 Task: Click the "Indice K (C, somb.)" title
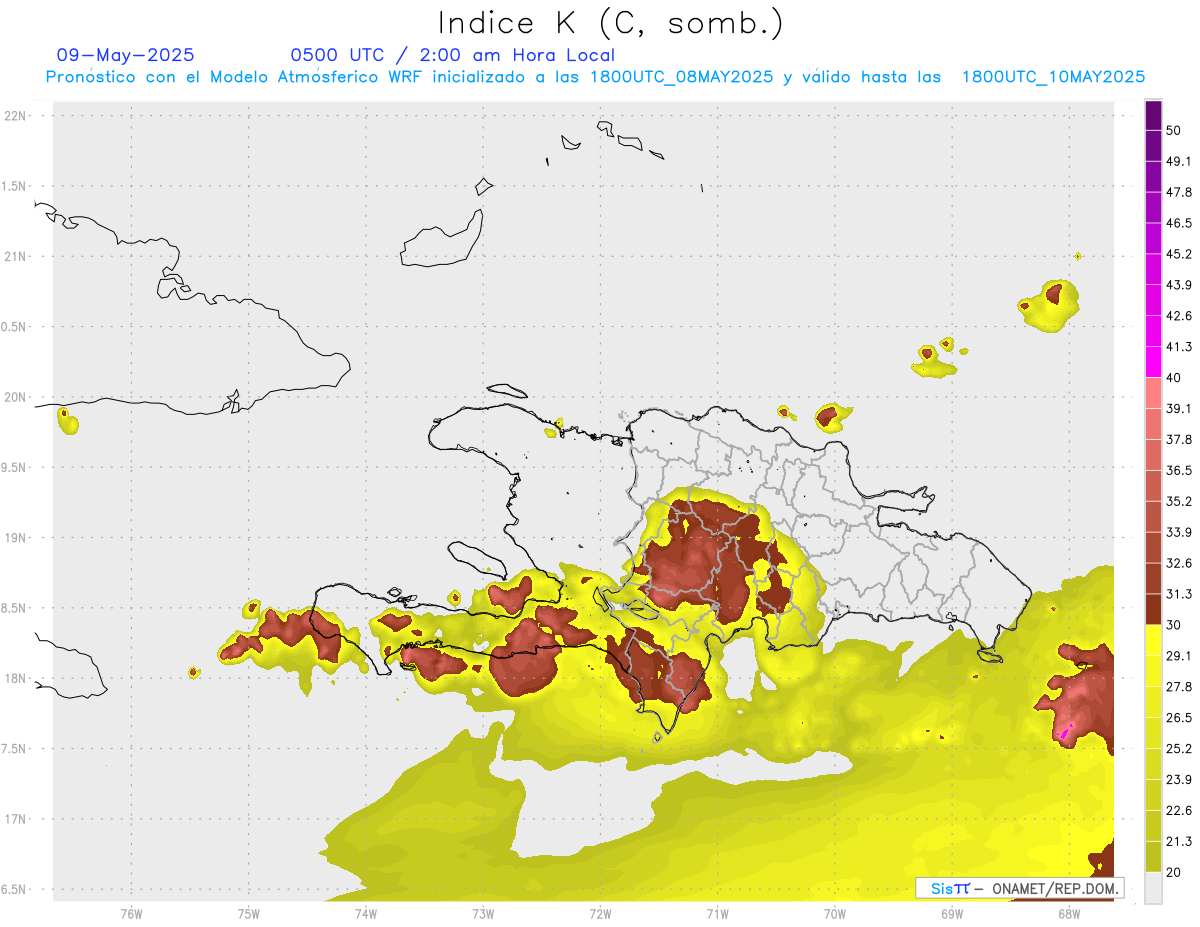coord(609,23)
